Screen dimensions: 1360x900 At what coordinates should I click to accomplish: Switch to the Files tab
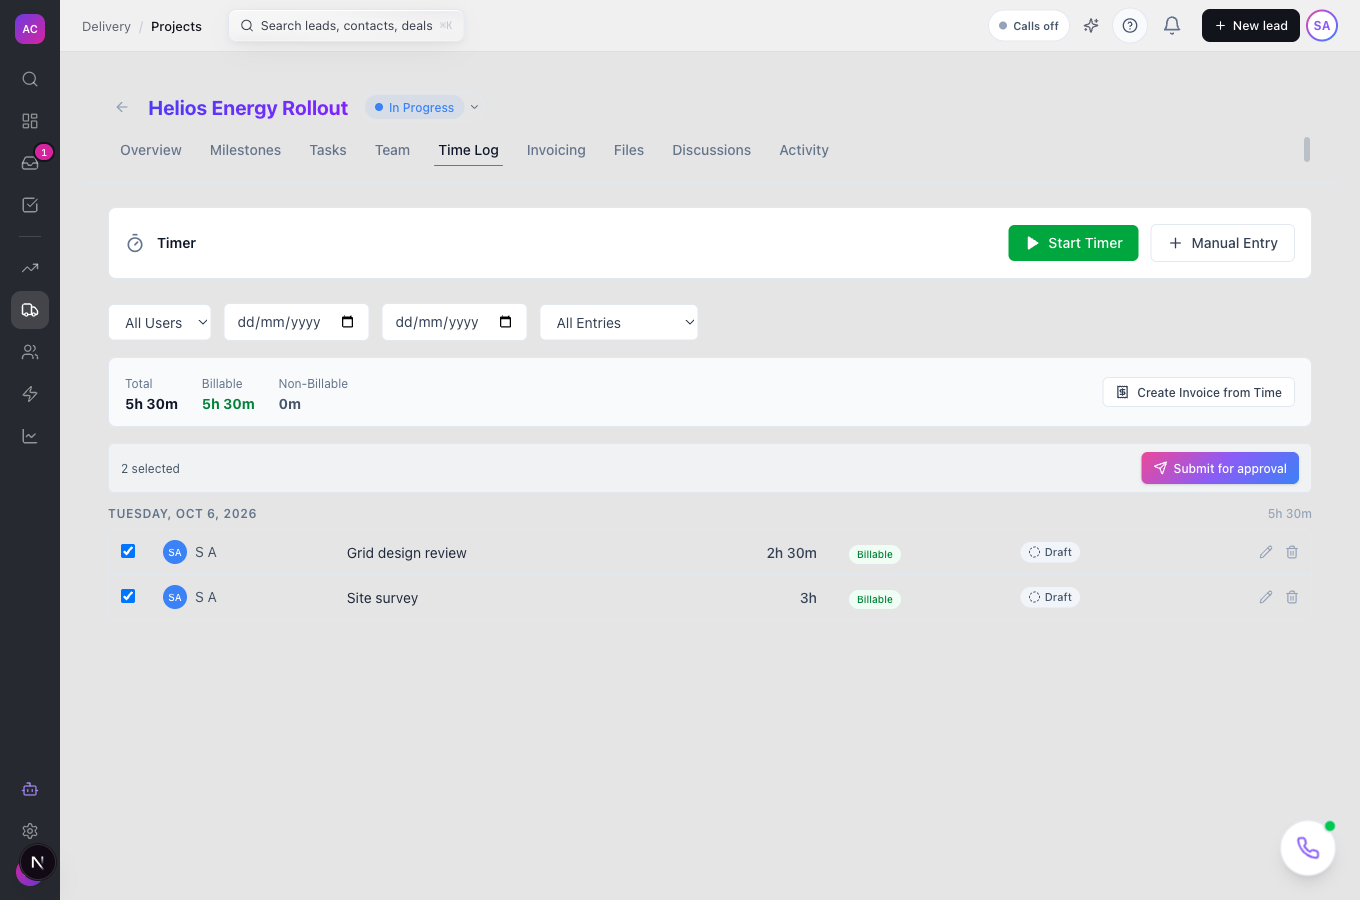[629, 150]
